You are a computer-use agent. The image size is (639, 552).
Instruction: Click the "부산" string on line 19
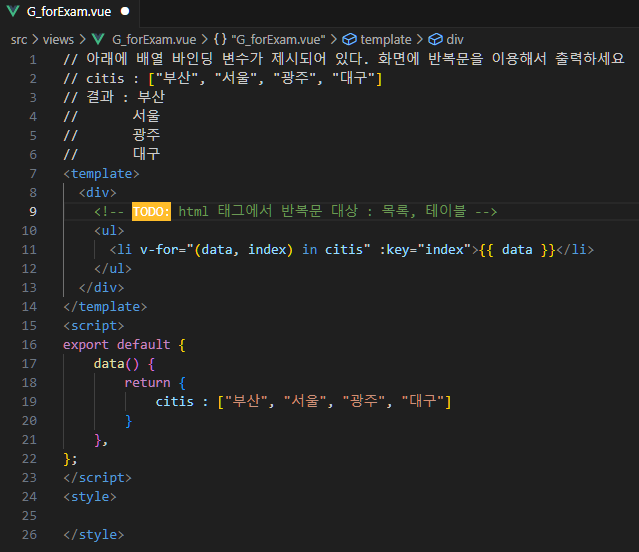point(246,402)
